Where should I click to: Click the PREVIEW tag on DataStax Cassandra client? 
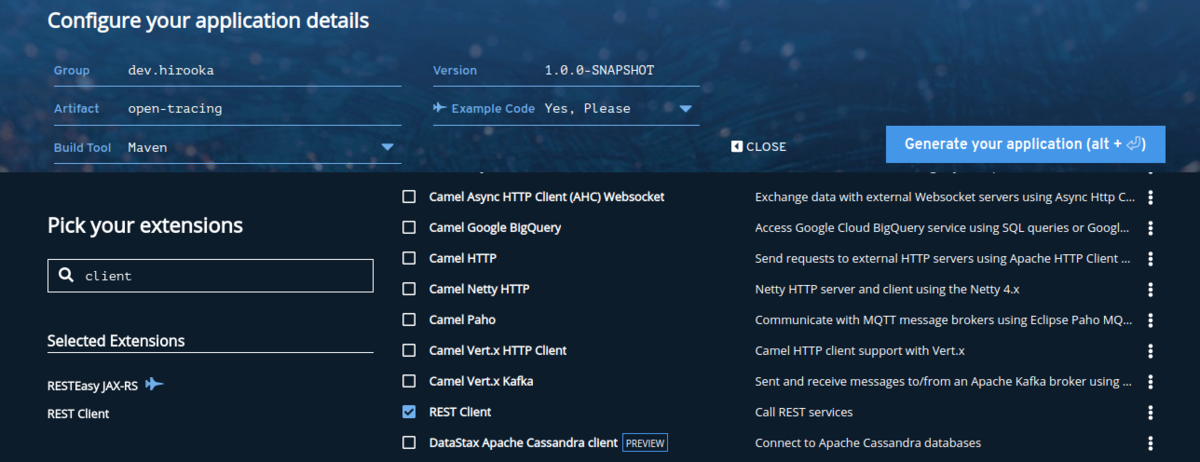pos(645,443)
